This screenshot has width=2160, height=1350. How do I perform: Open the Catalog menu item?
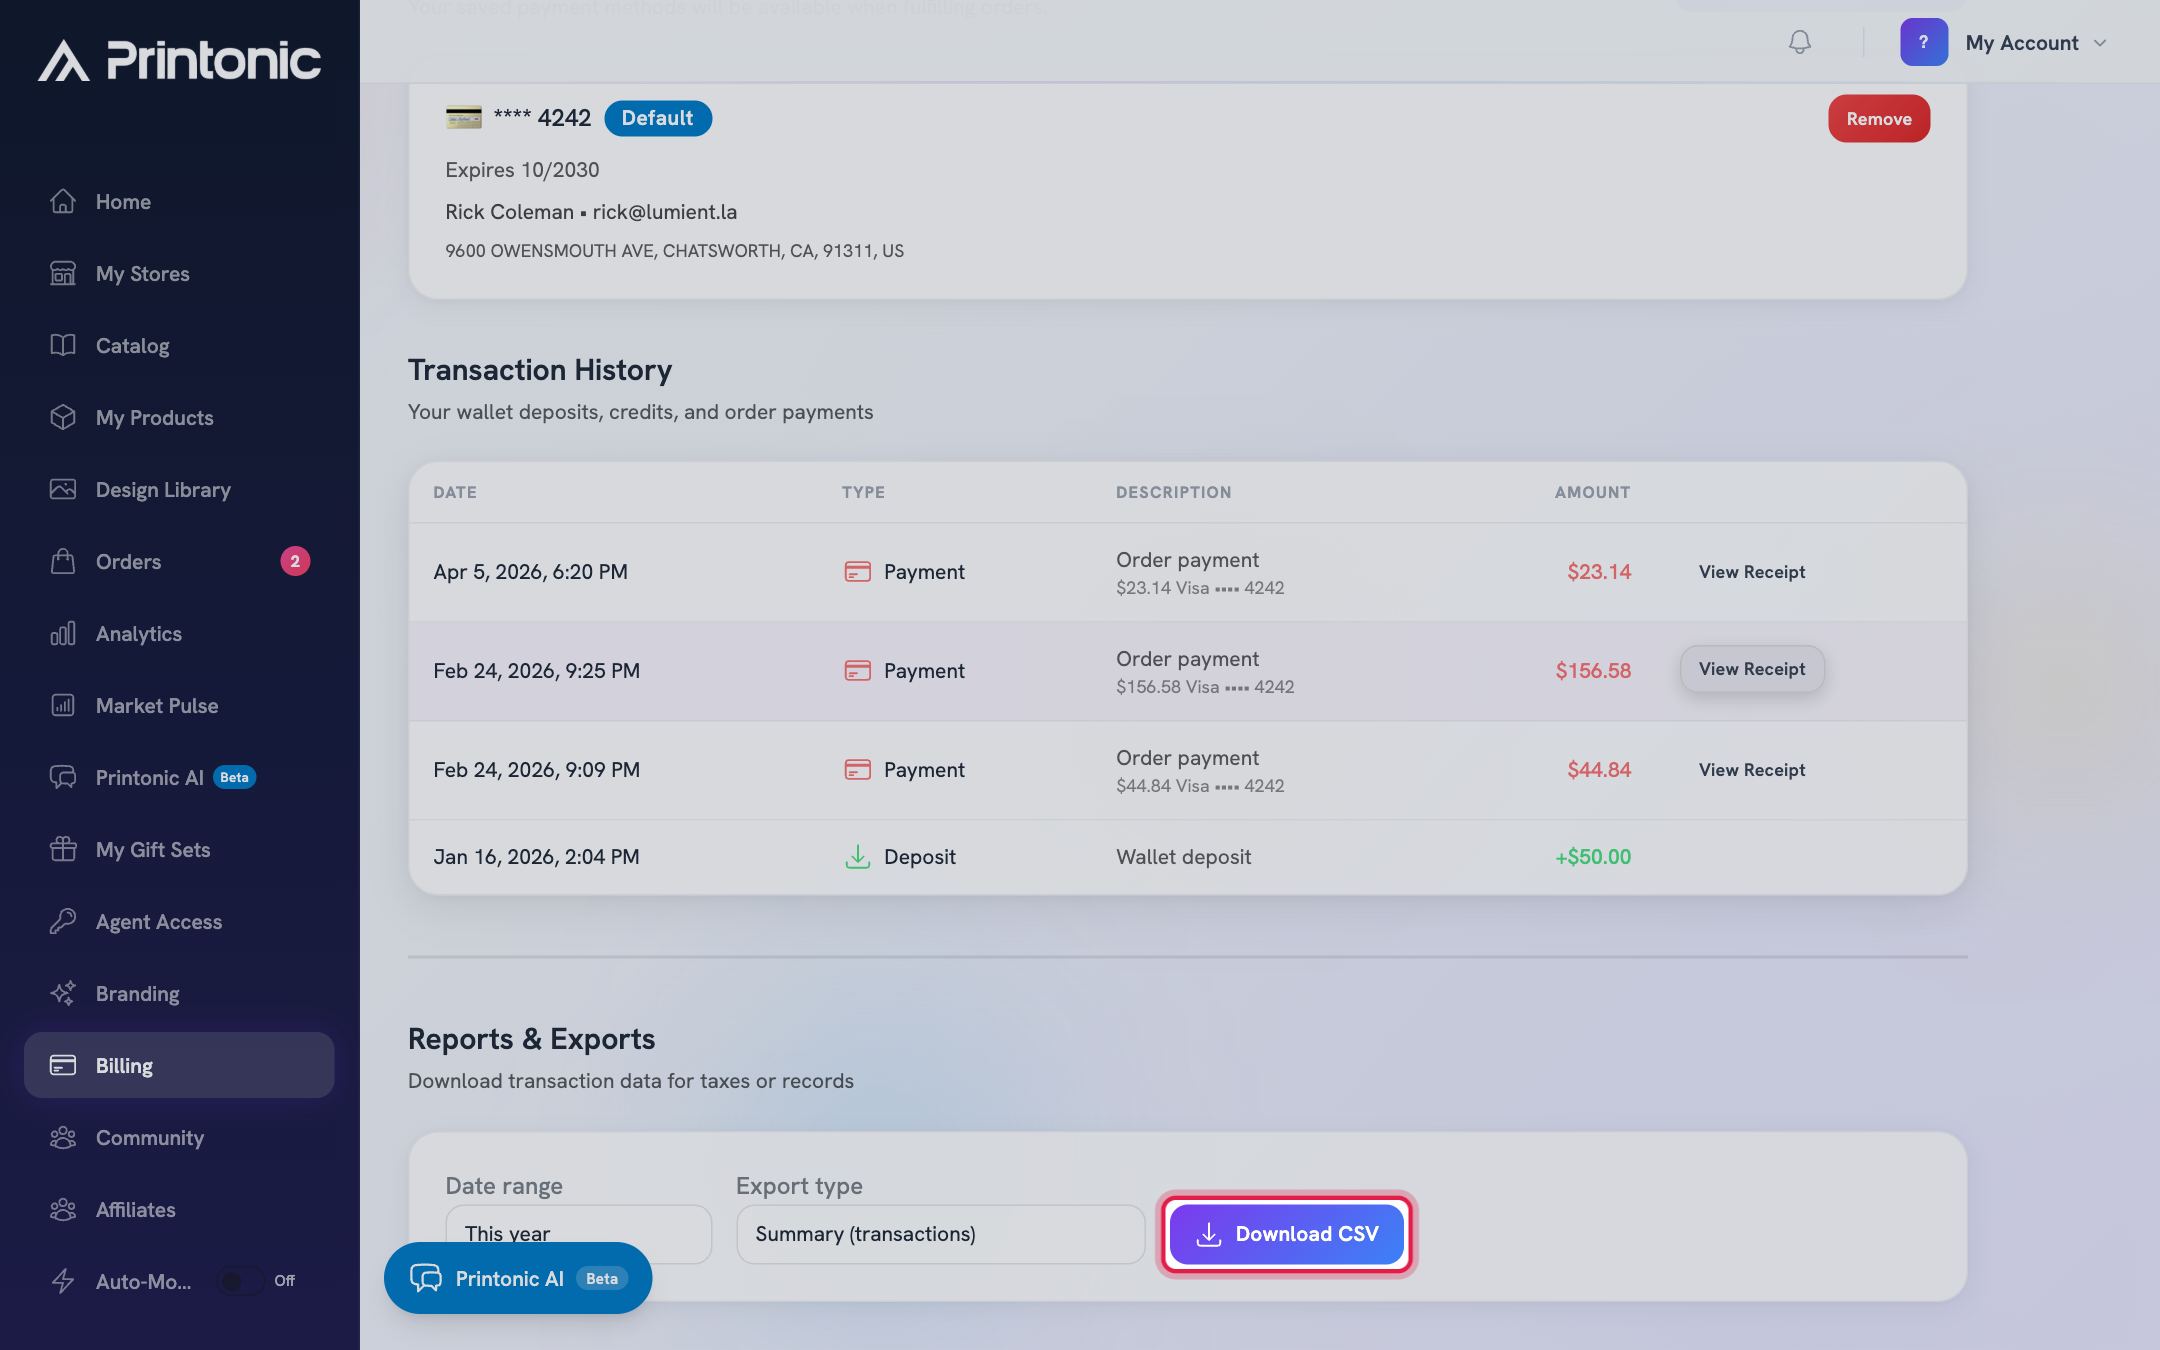(x=179, y=345)
